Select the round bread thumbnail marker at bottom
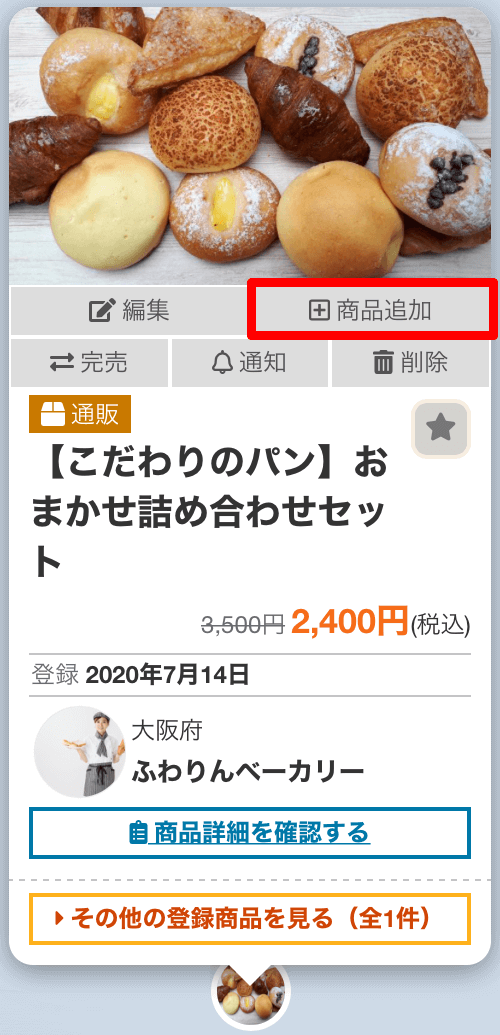This screenshot has height=1035, width=500. tap(250, 997)
